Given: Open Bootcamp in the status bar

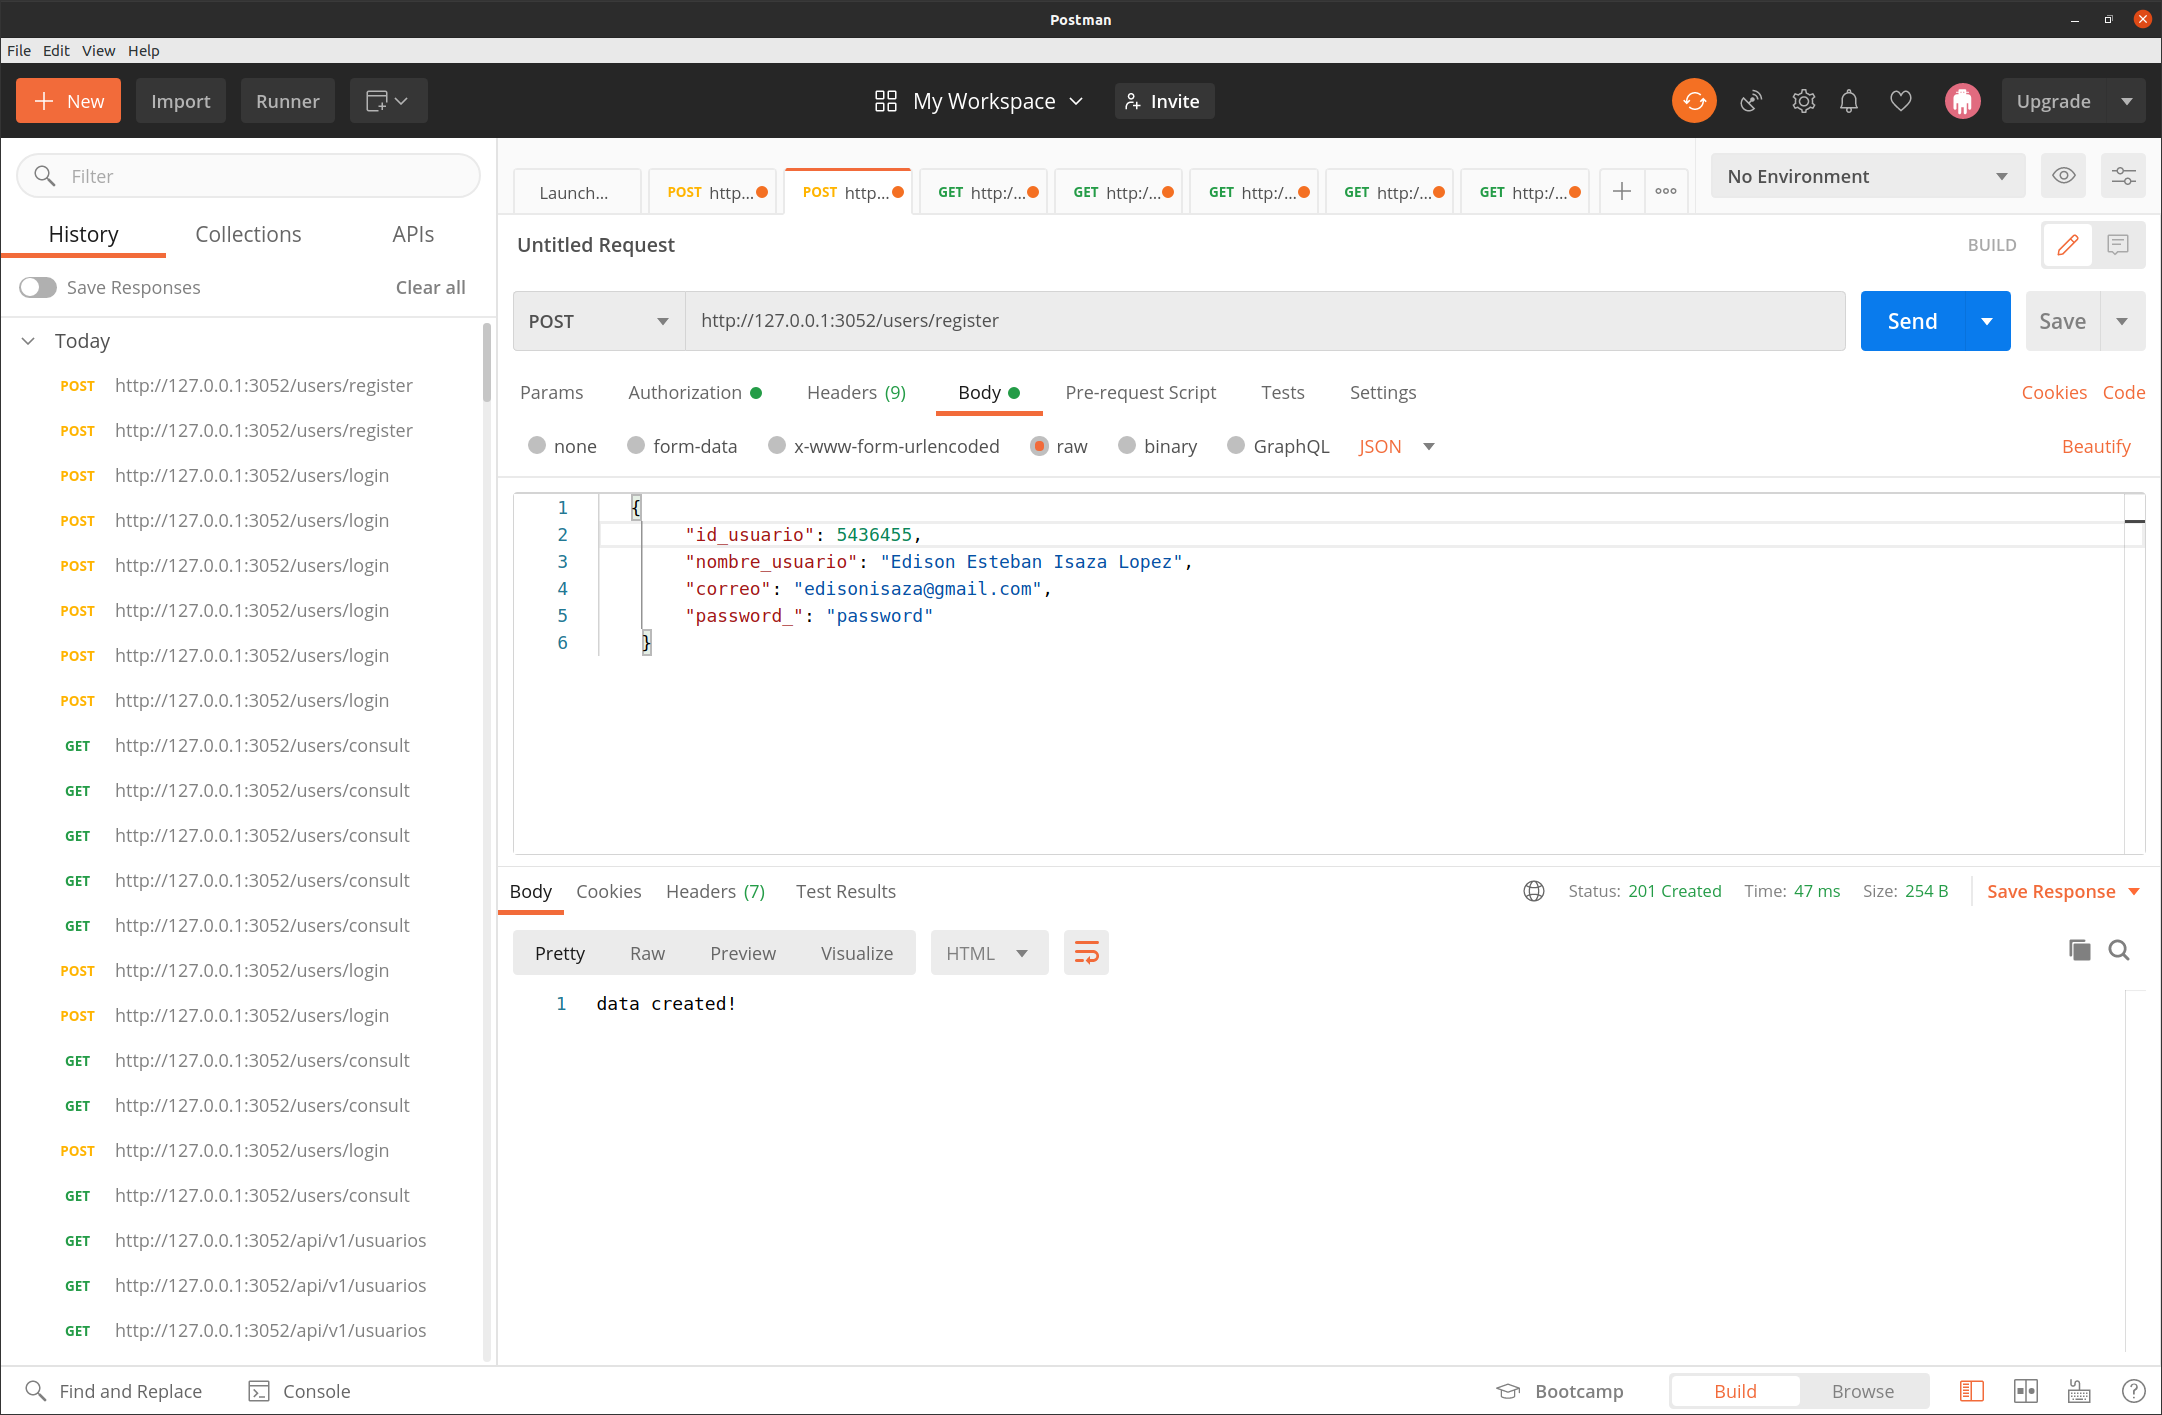Looking at the screenshot, I should coord(1560,1391).
